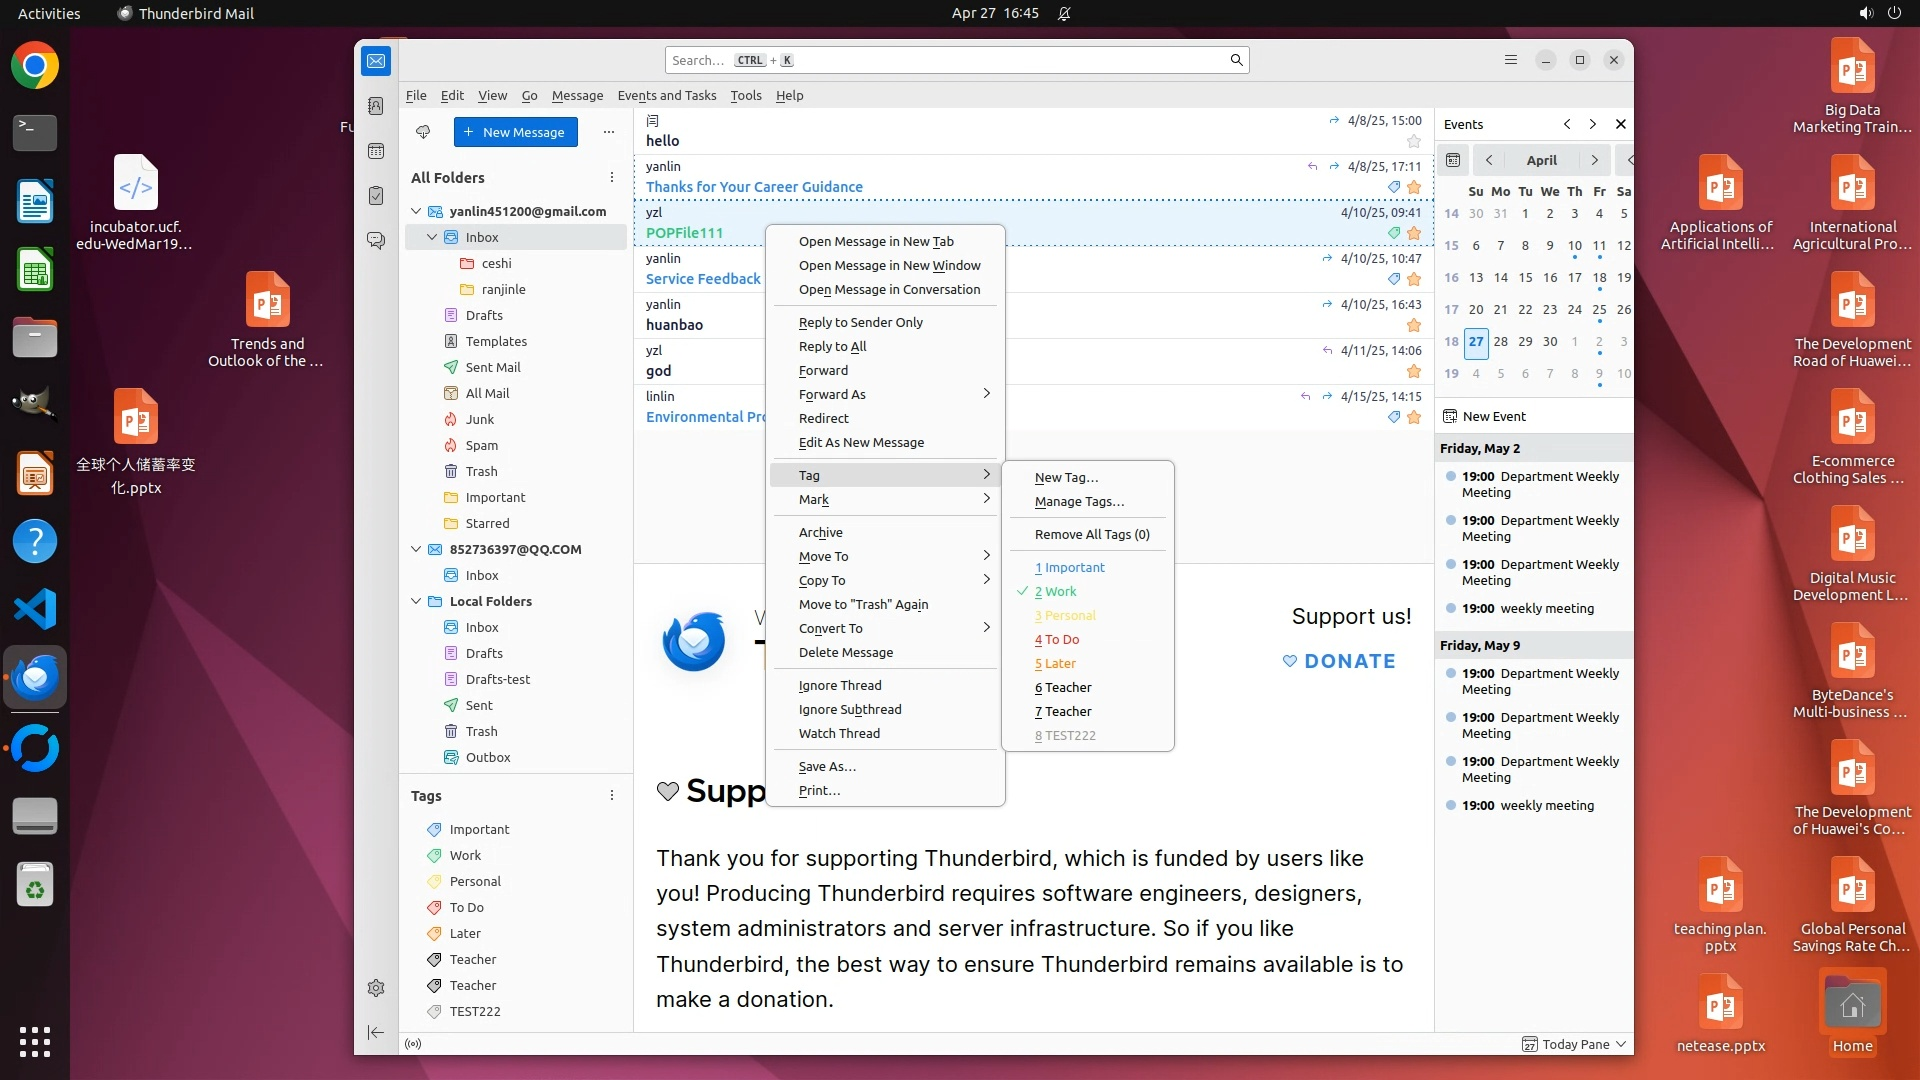Click the DONATE link
The image size is (1920, 1080).
click(1339, 661)
